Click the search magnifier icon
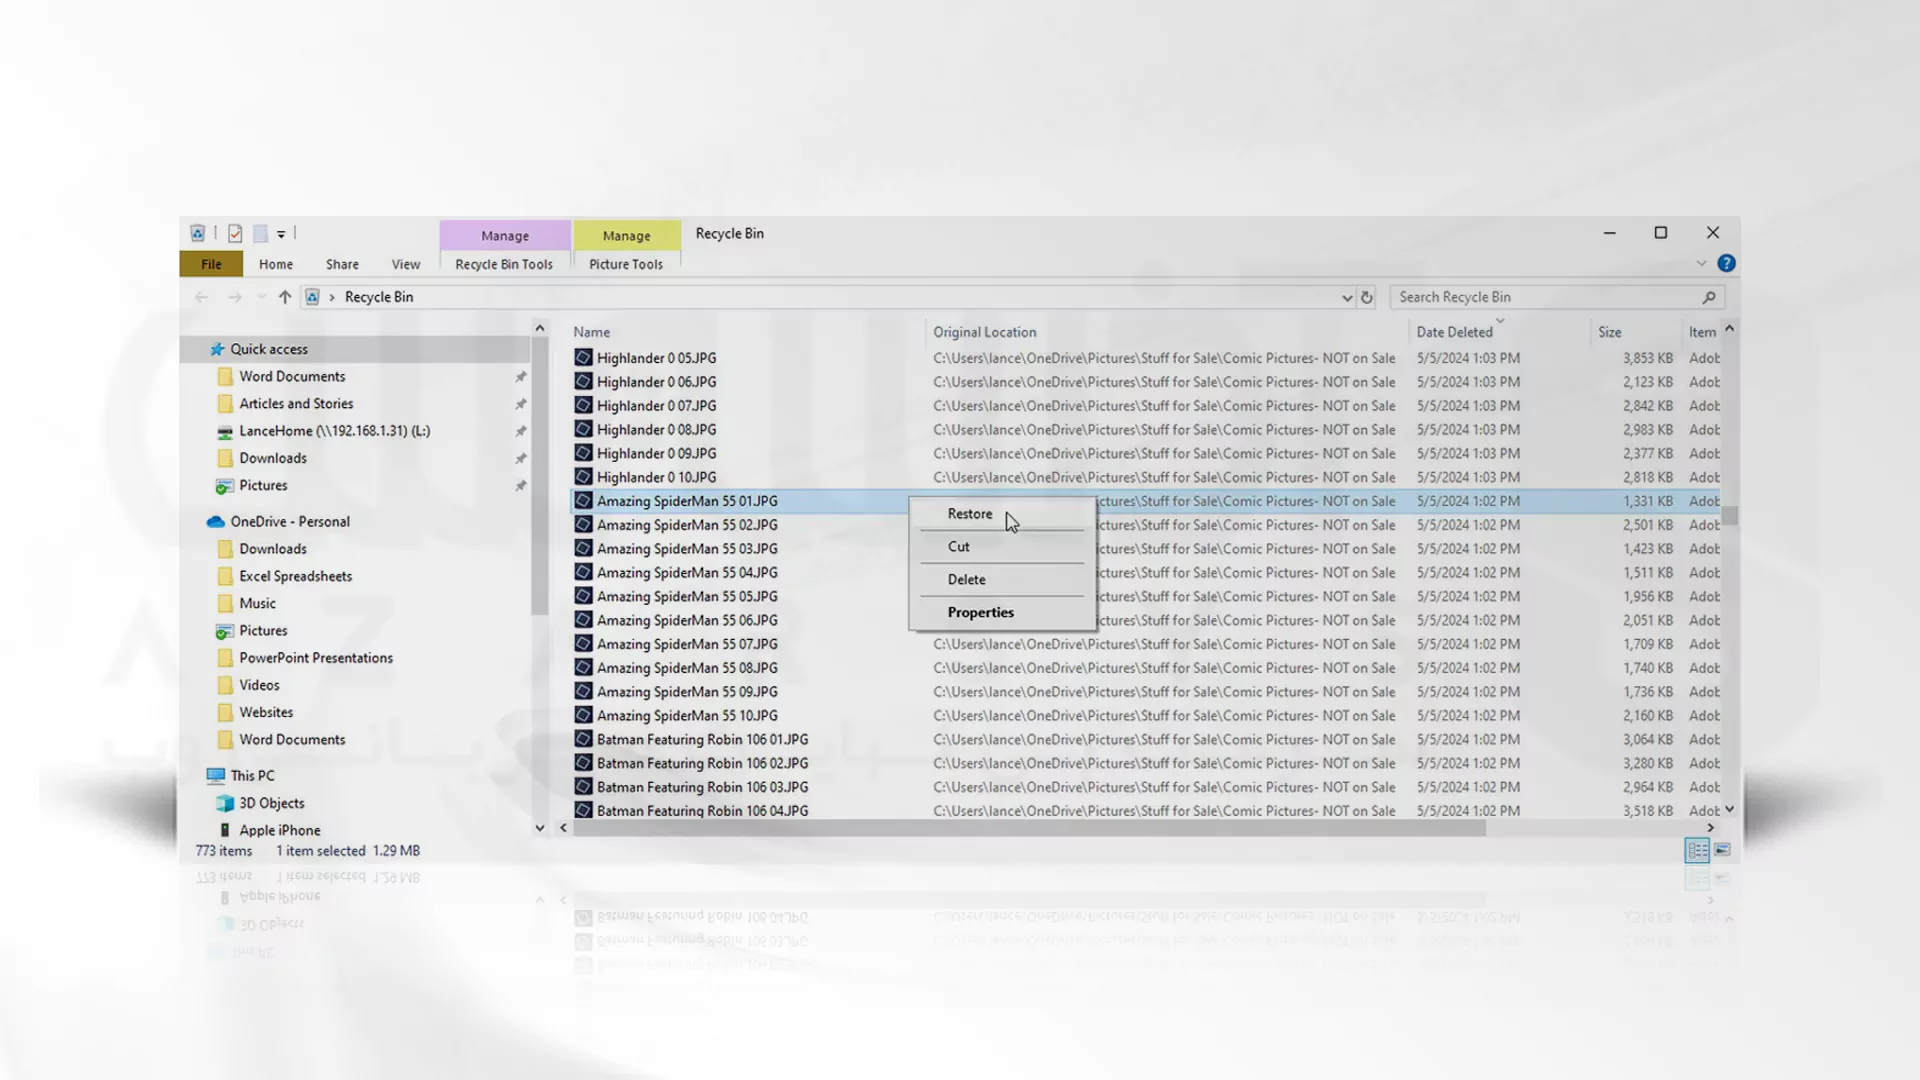Screen dimensions: 1920x1080 click(x=1709, y=297)
